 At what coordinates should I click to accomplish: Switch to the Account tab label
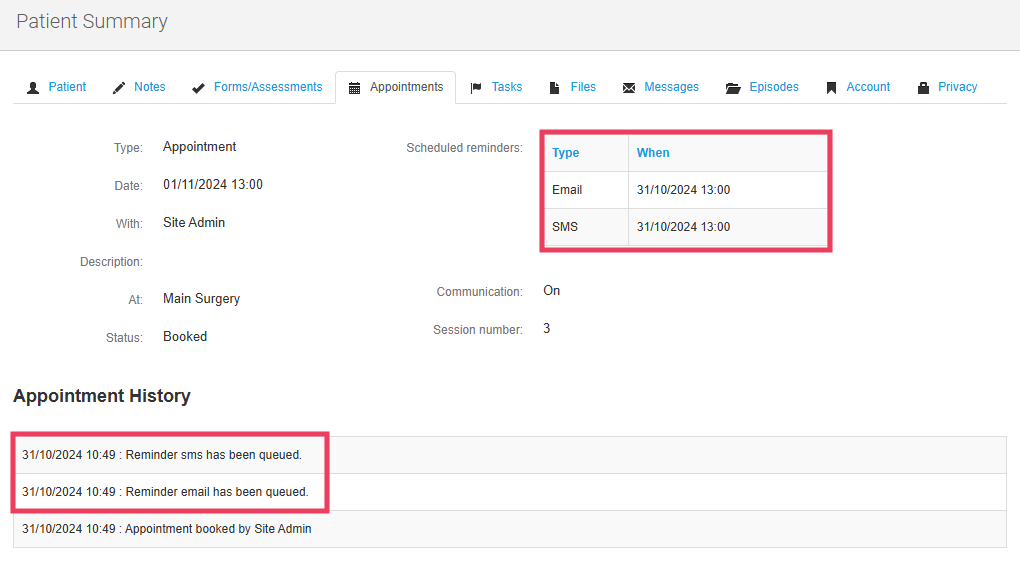tap(868, 87)
